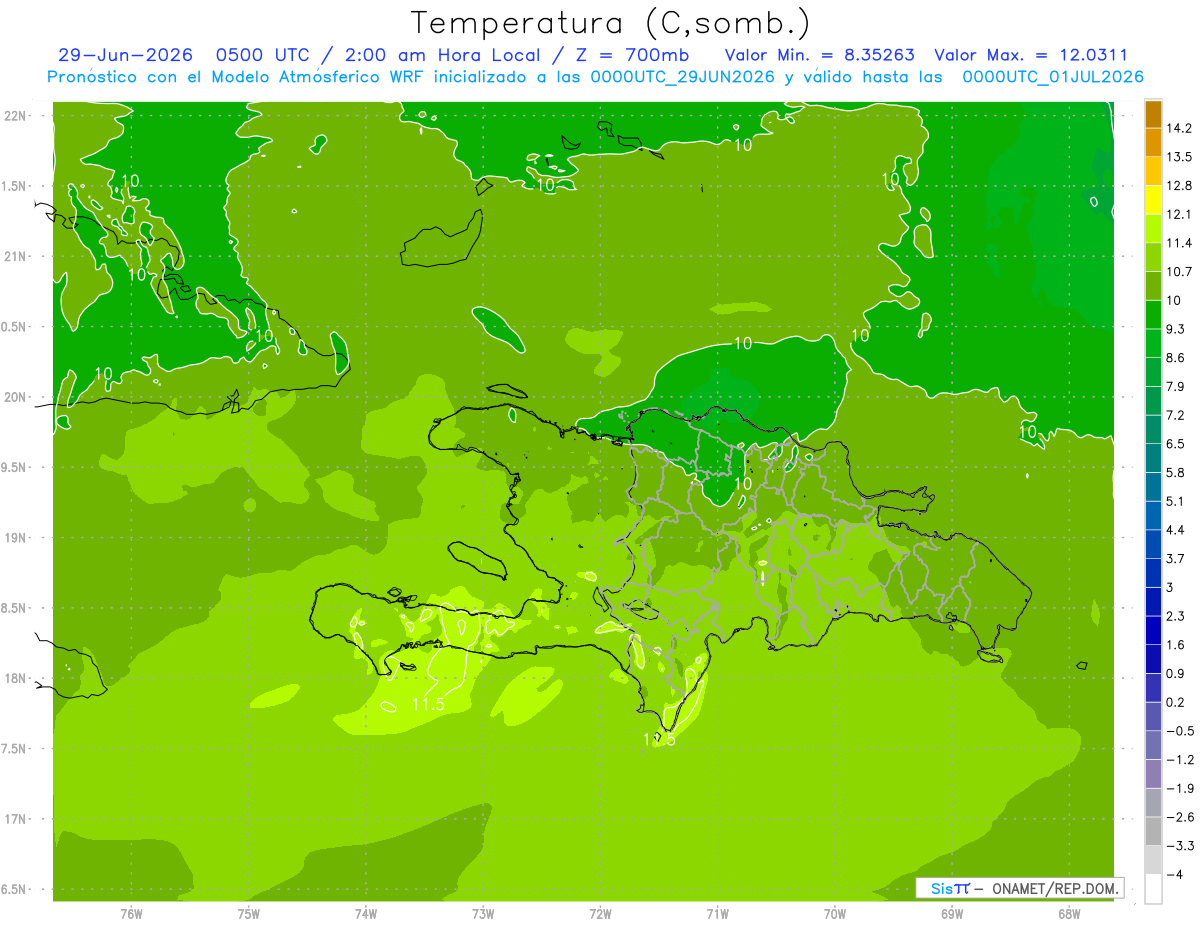Click the -4 legend value
Screen dimensions: 1200x927
1174,875
